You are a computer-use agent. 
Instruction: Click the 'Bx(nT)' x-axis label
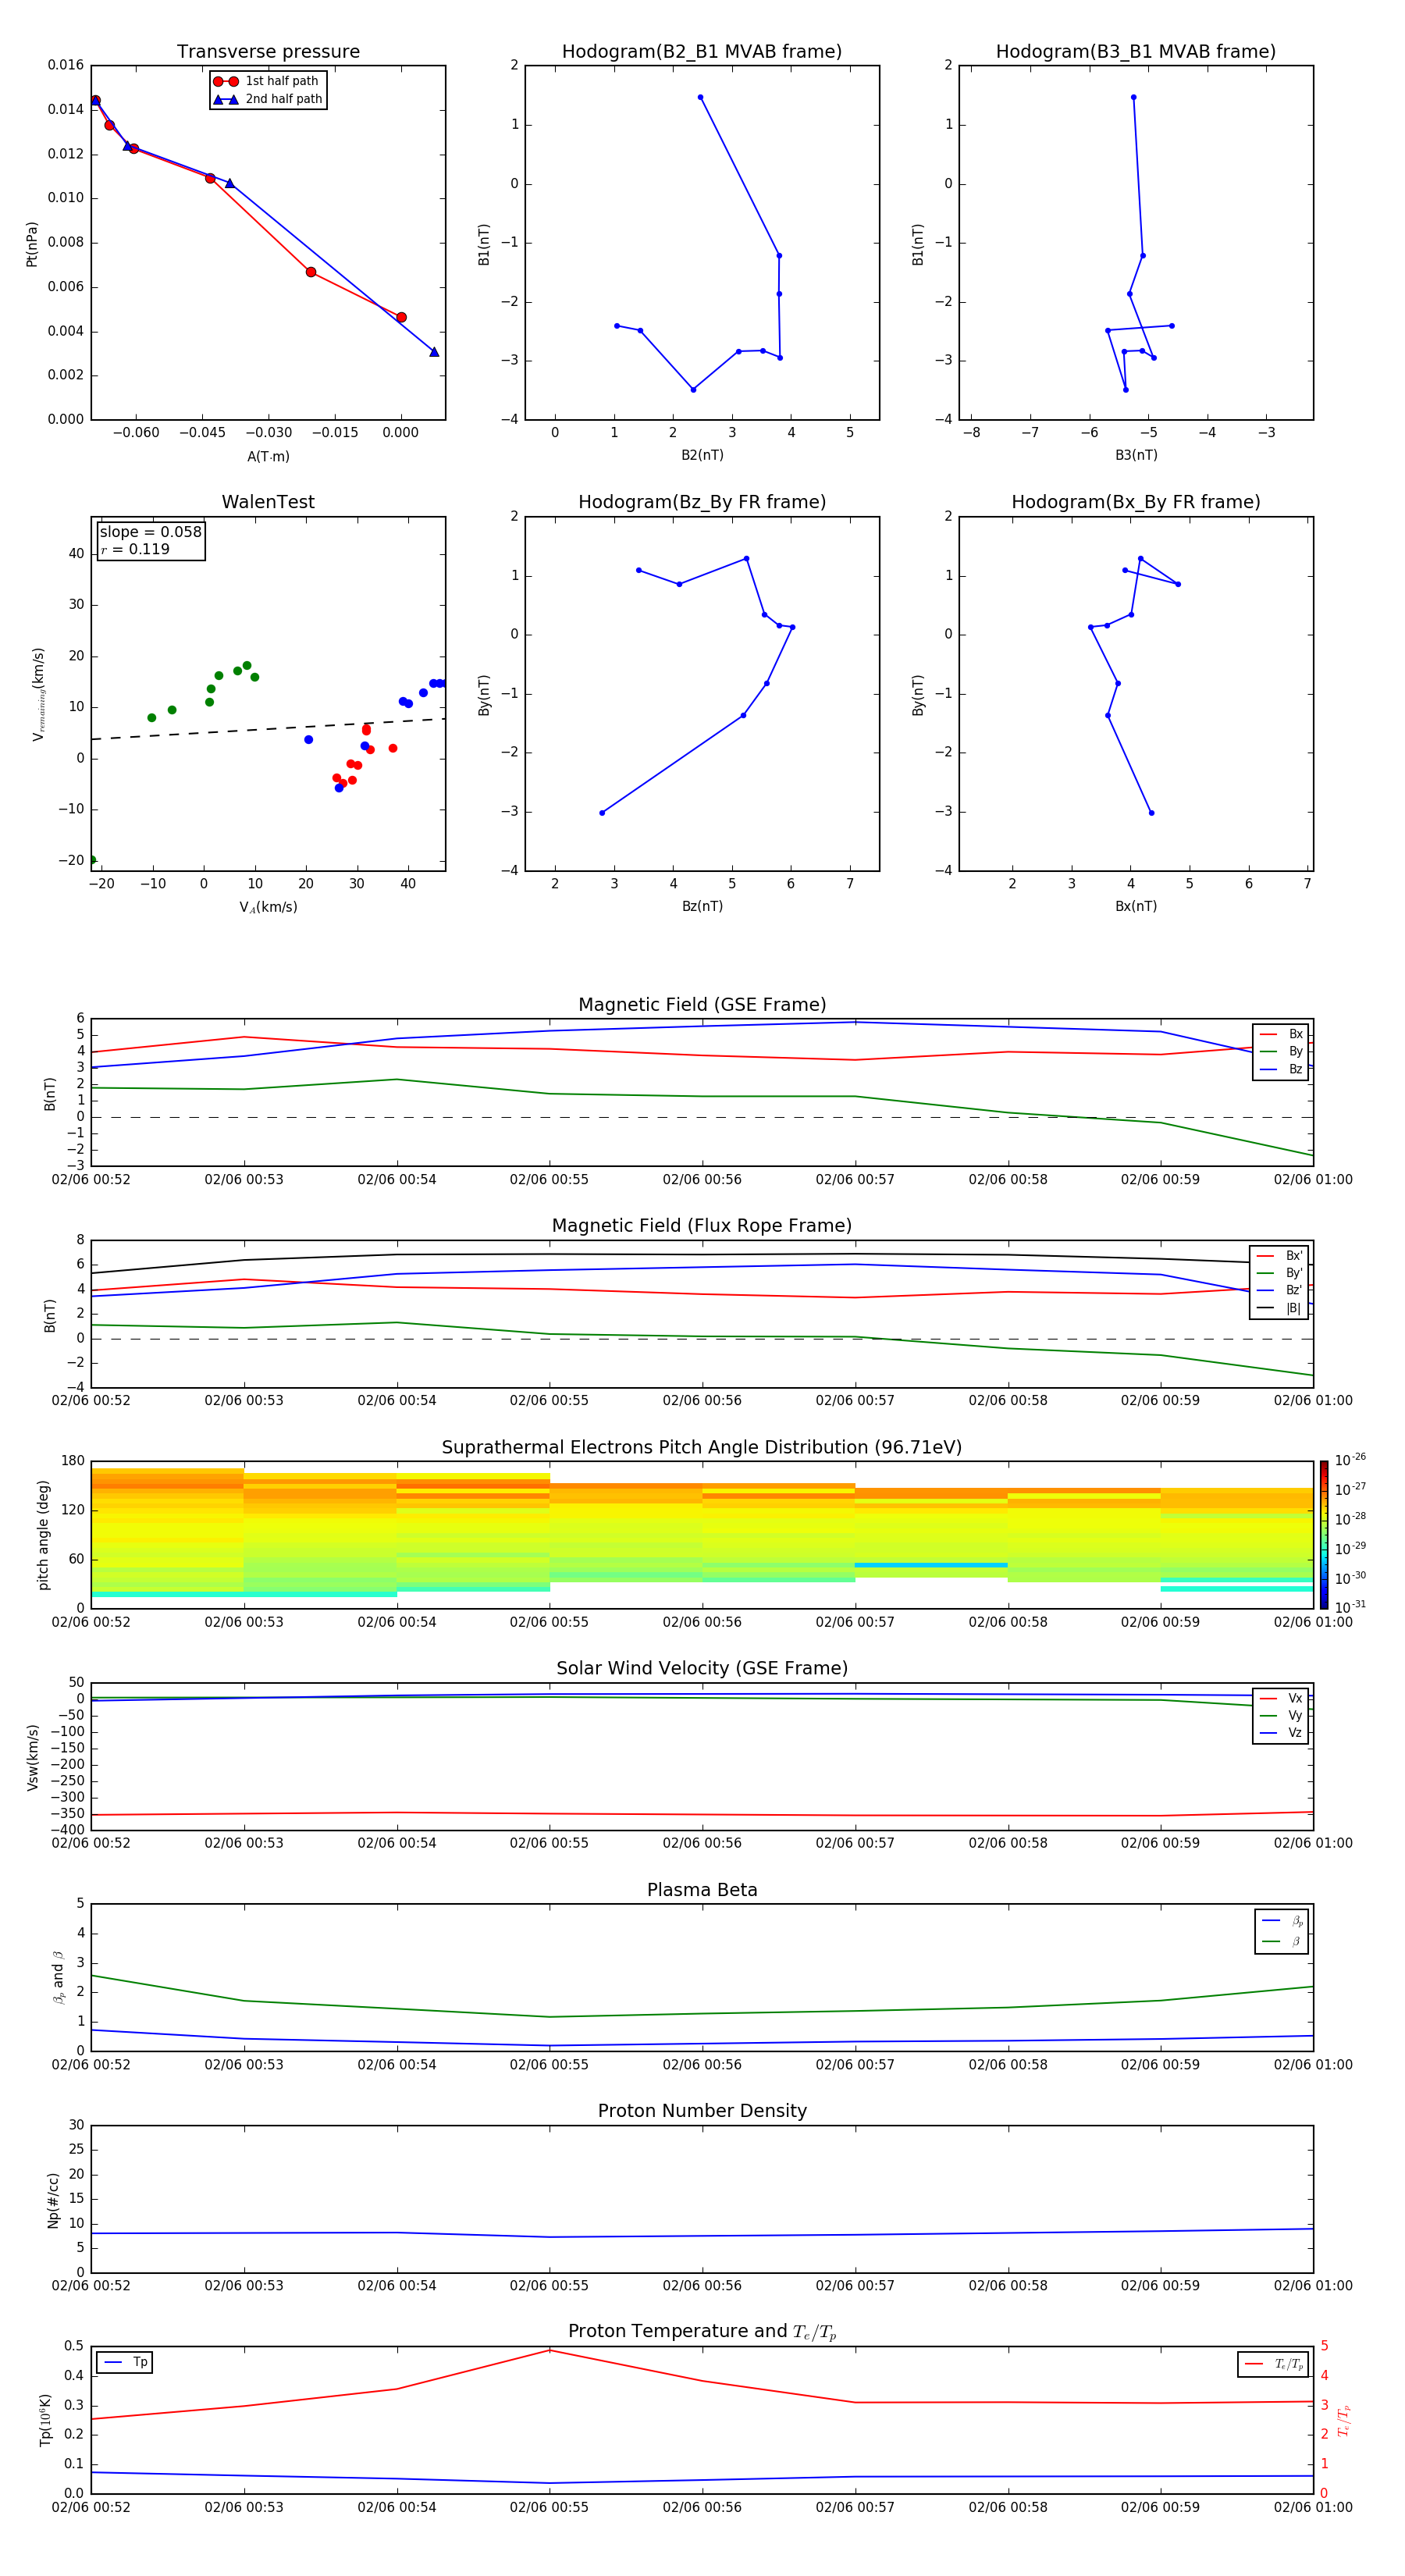(1136, 906)
